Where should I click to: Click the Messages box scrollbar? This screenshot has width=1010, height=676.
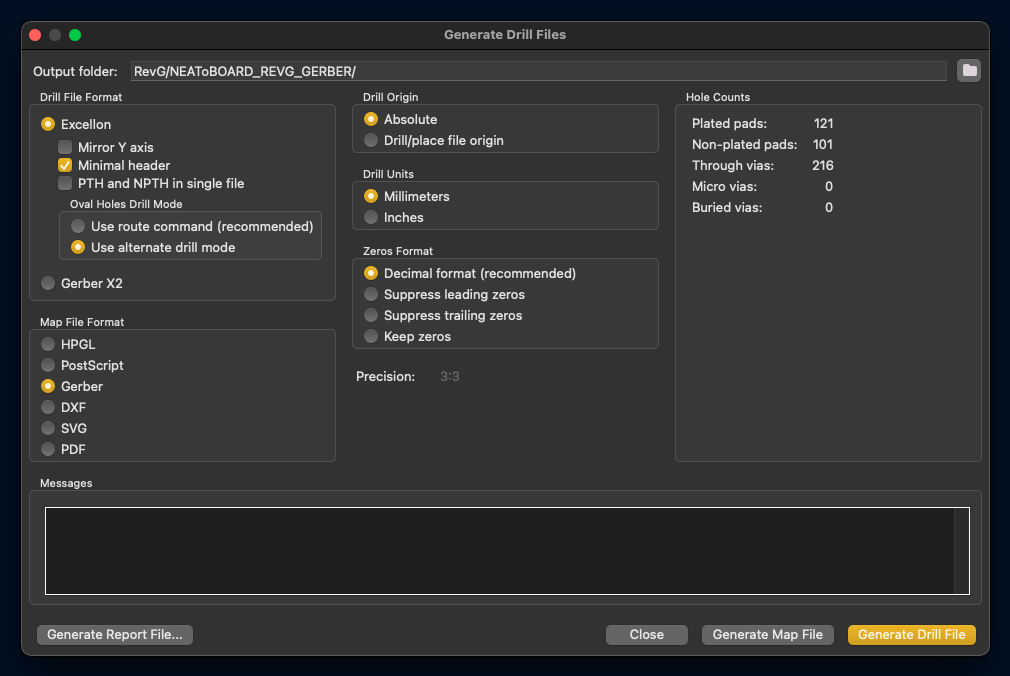961,551
